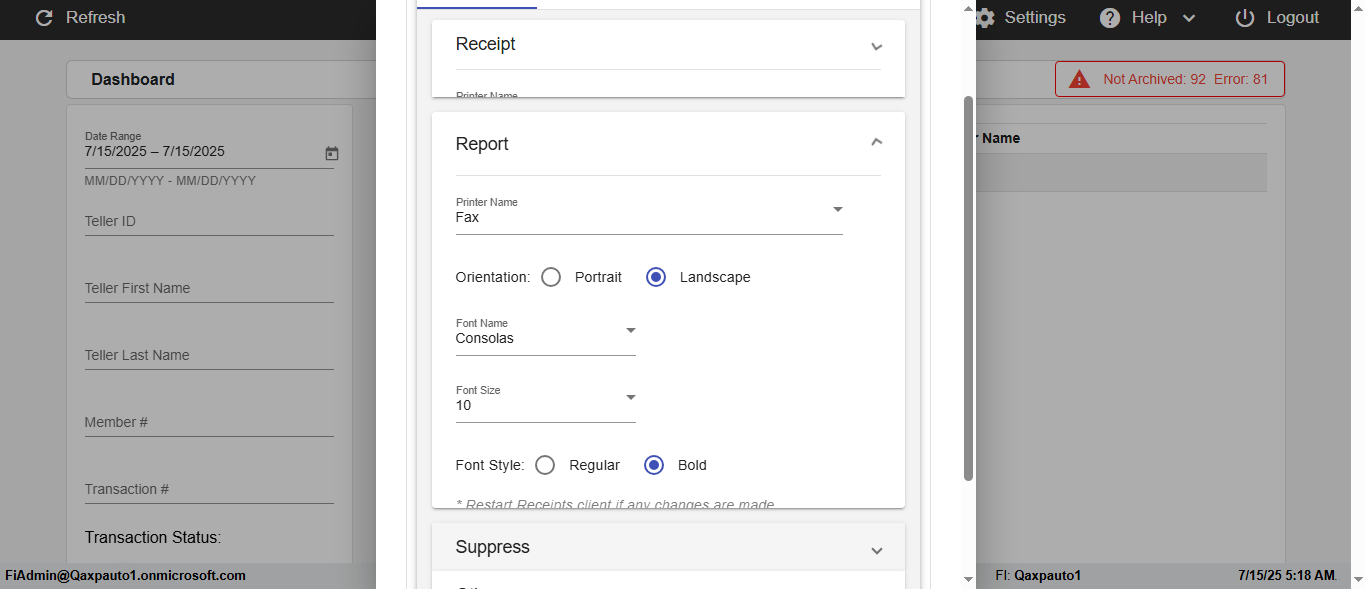
Task: Select Landscape orientation radio button
Action: click(656, 277)
